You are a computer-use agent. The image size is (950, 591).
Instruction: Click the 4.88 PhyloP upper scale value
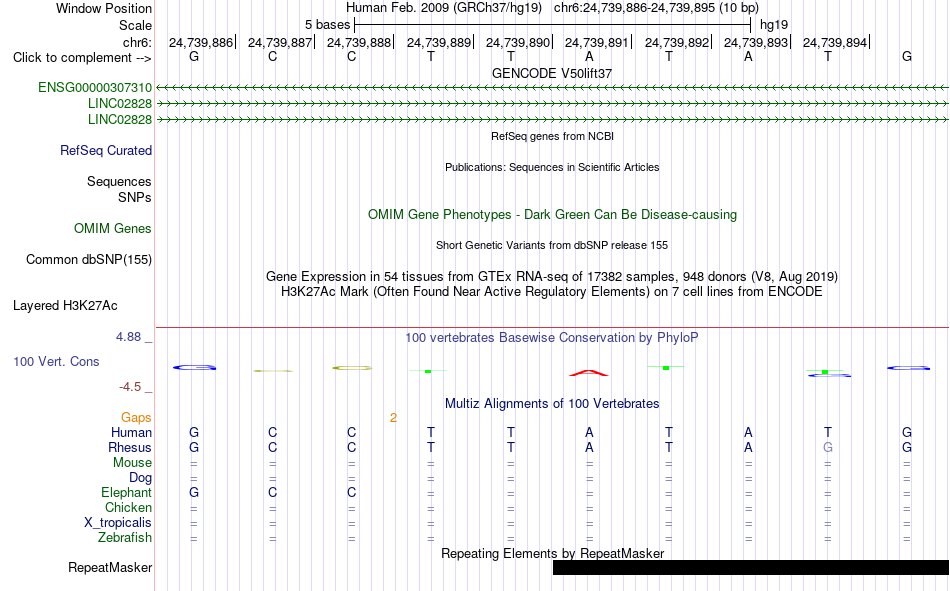(x=128, y=337)
